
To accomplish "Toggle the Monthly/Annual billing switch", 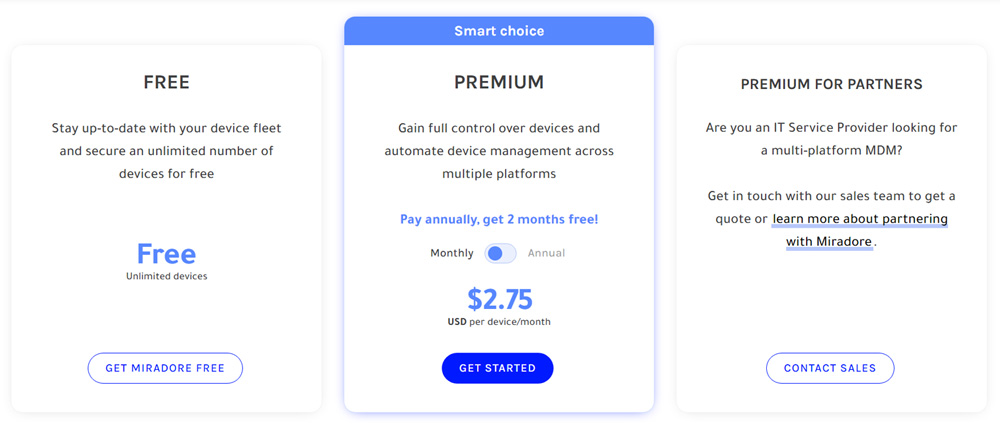I will coord(500,253).
